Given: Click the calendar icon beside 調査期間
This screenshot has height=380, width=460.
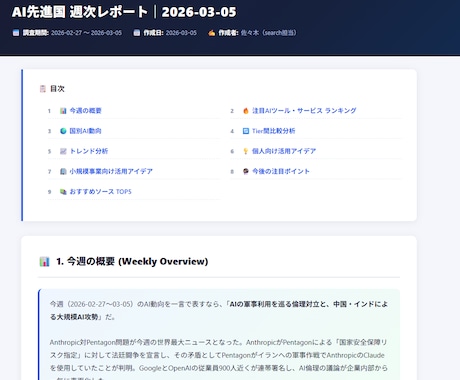Looking at the screenshot, I should 16,33.
